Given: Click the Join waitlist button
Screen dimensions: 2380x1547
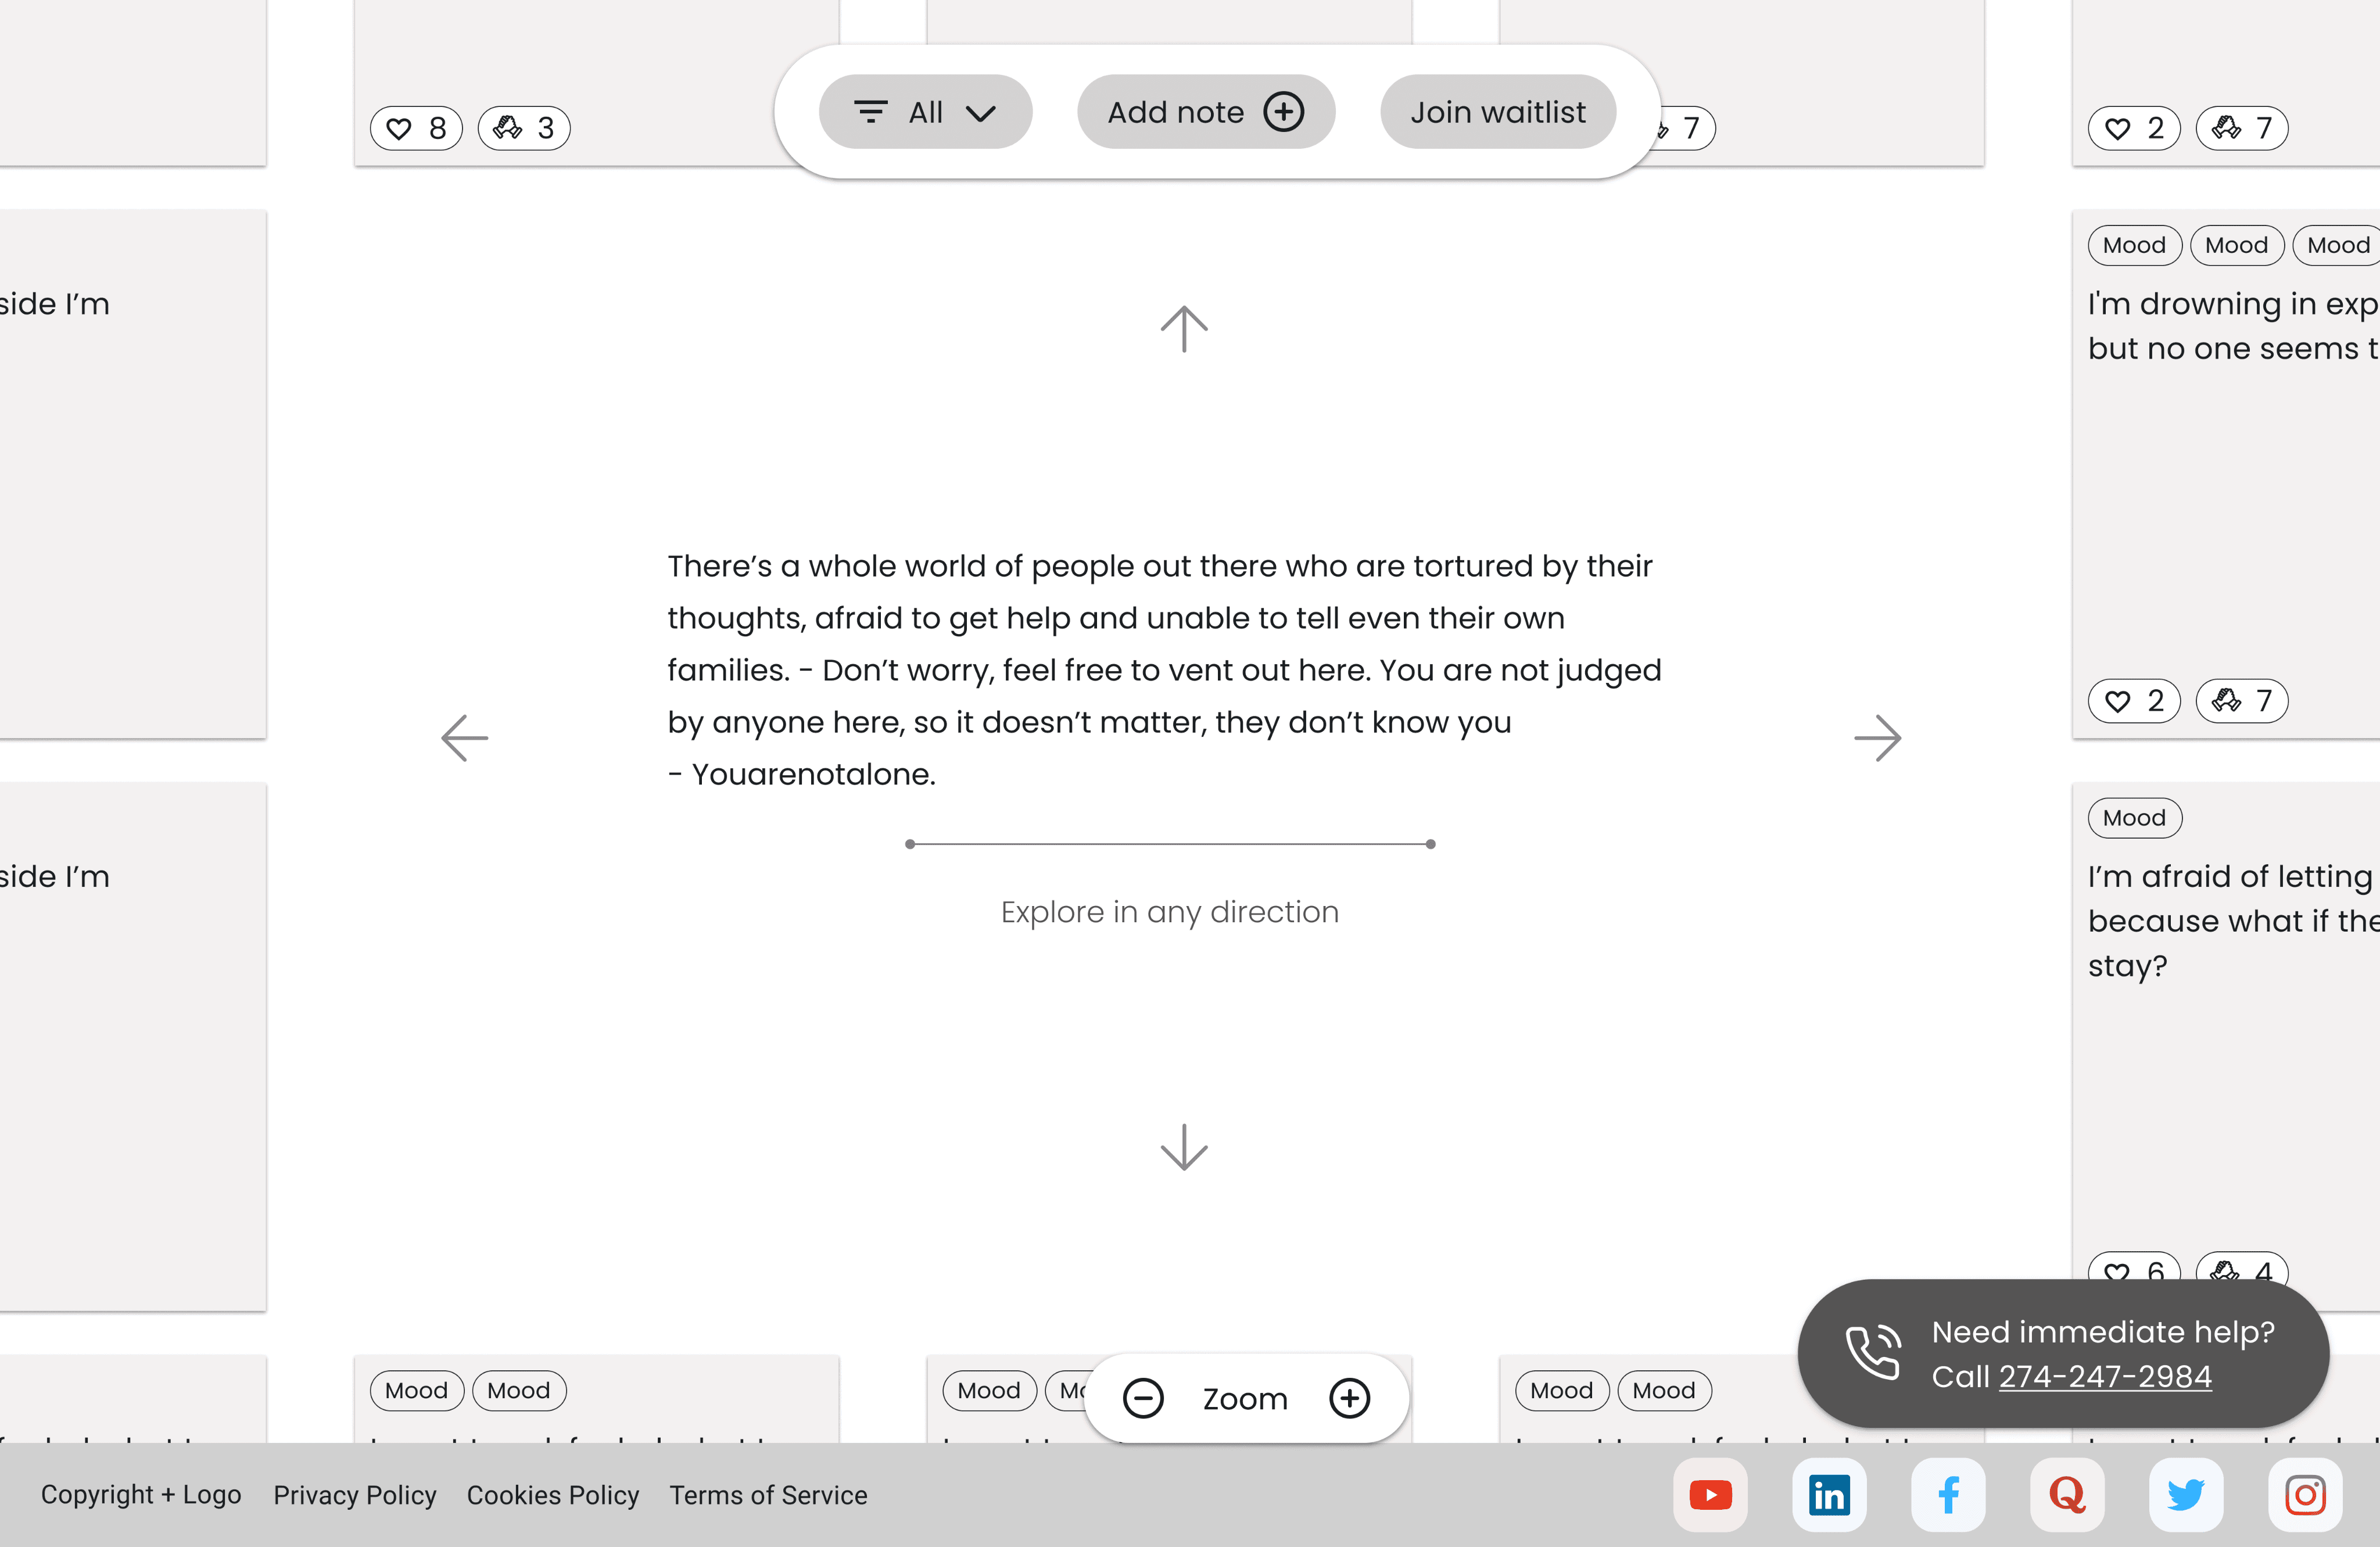Looking at the screenshot, I should point(1497,112).
